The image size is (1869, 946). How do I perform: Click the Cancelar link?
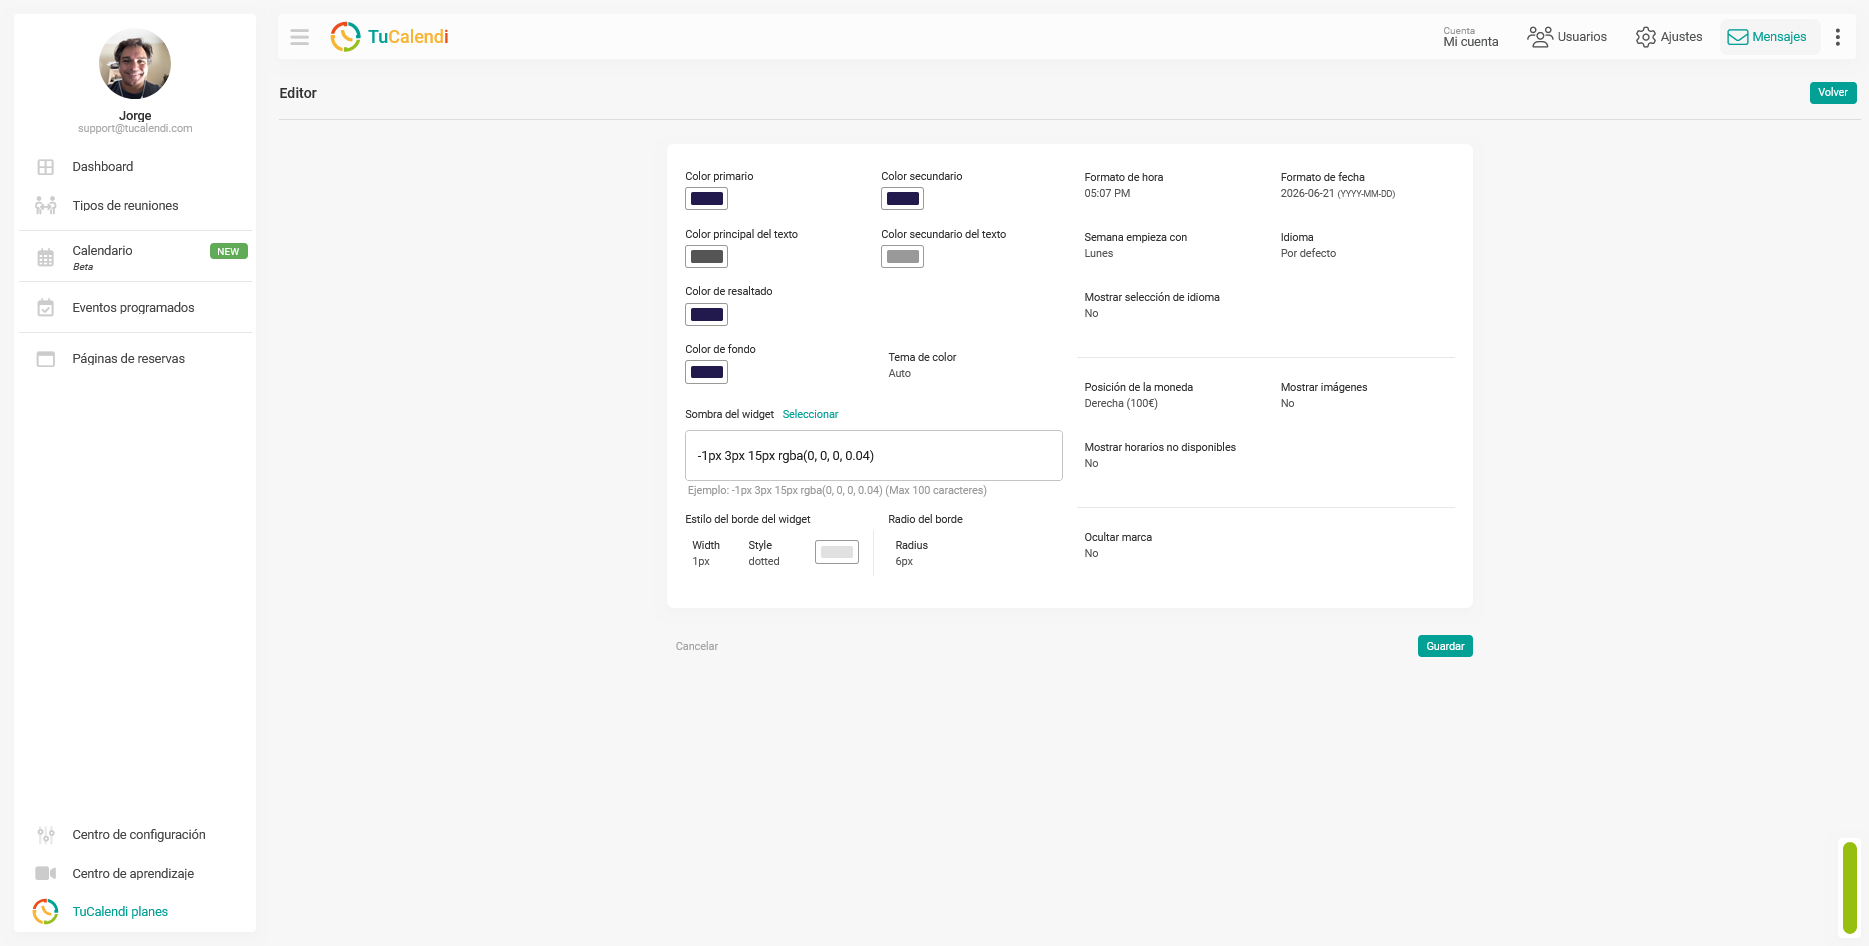(697, 646)
